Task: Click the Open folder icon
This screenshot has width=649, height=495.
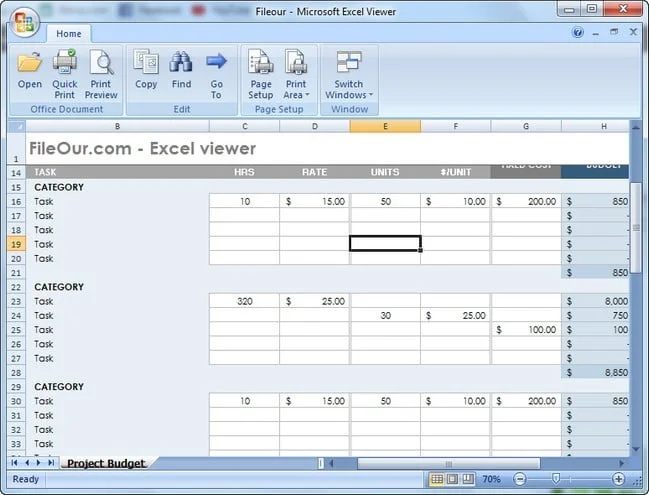Action: tap(30, 72)
